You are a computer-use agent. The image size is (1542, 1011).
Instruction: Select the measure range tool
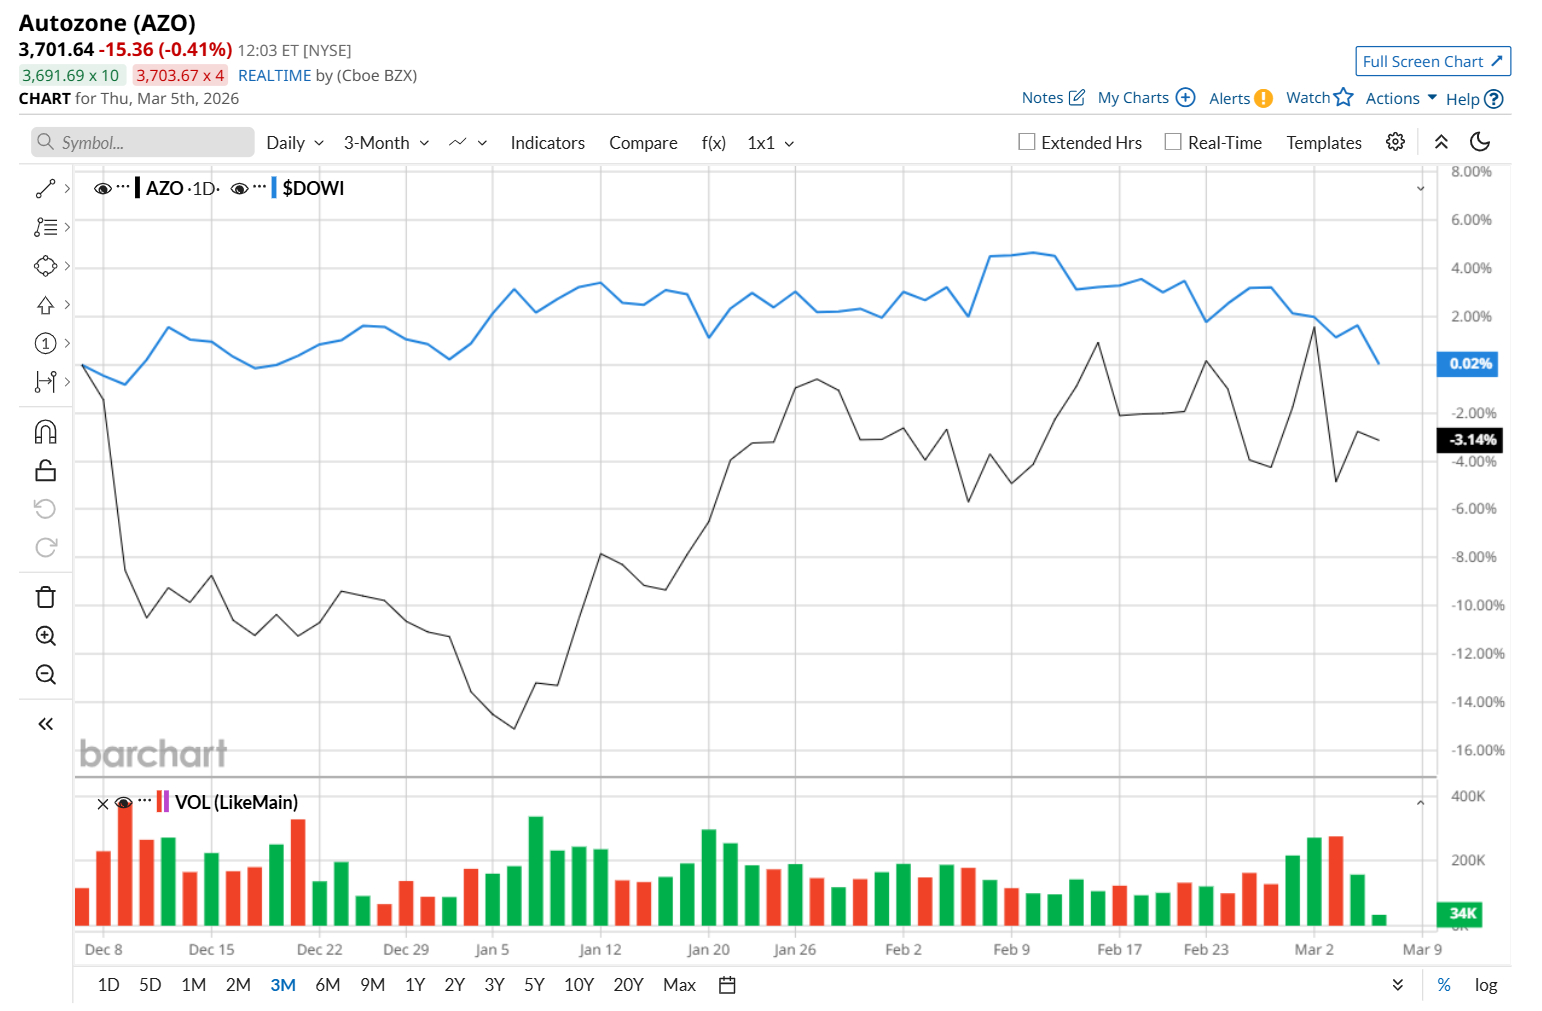click(x=45, y=381)
